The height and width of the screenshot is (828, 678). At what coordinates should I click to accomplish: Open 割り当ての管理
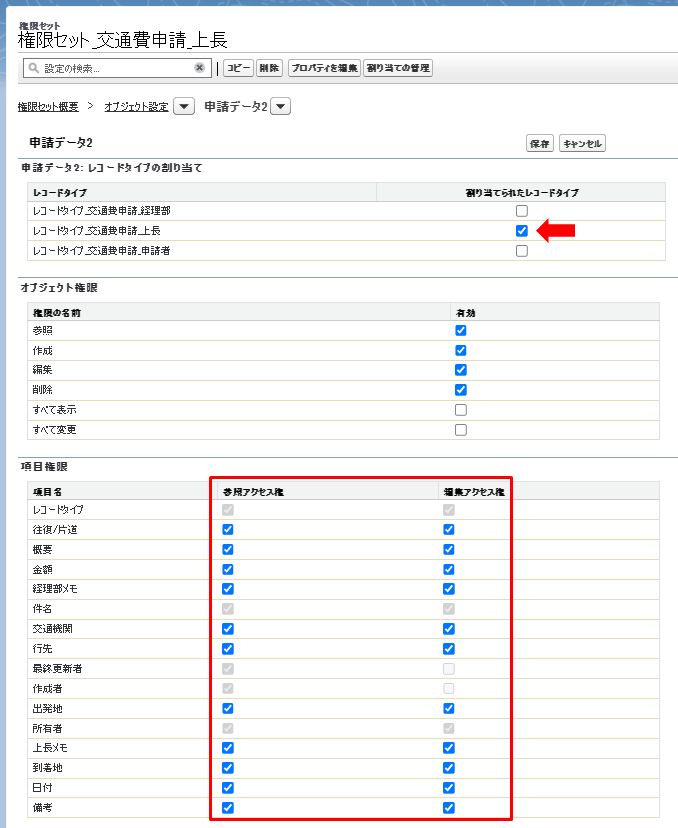pos(398,68)
